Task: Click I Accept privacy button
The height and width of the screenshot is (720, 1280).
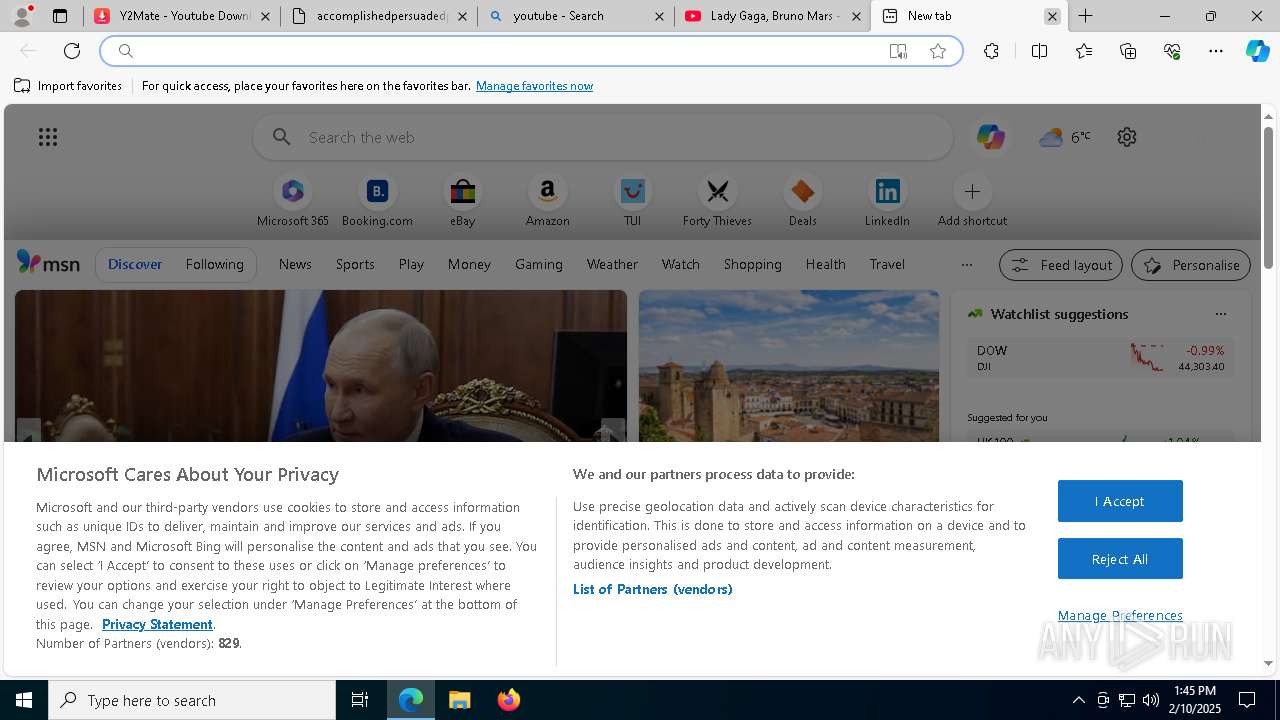Action: pyautogui.click(x=1120, y=501)
